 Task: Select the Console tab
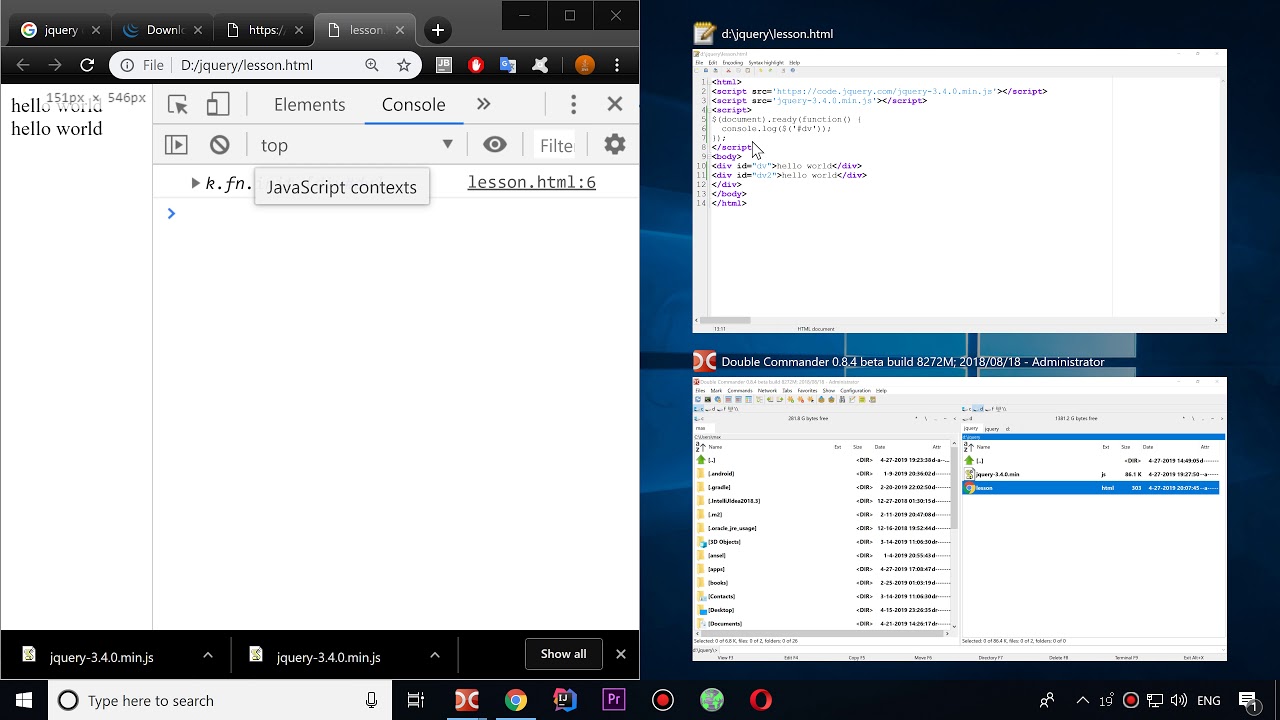(x=413, y=104)
